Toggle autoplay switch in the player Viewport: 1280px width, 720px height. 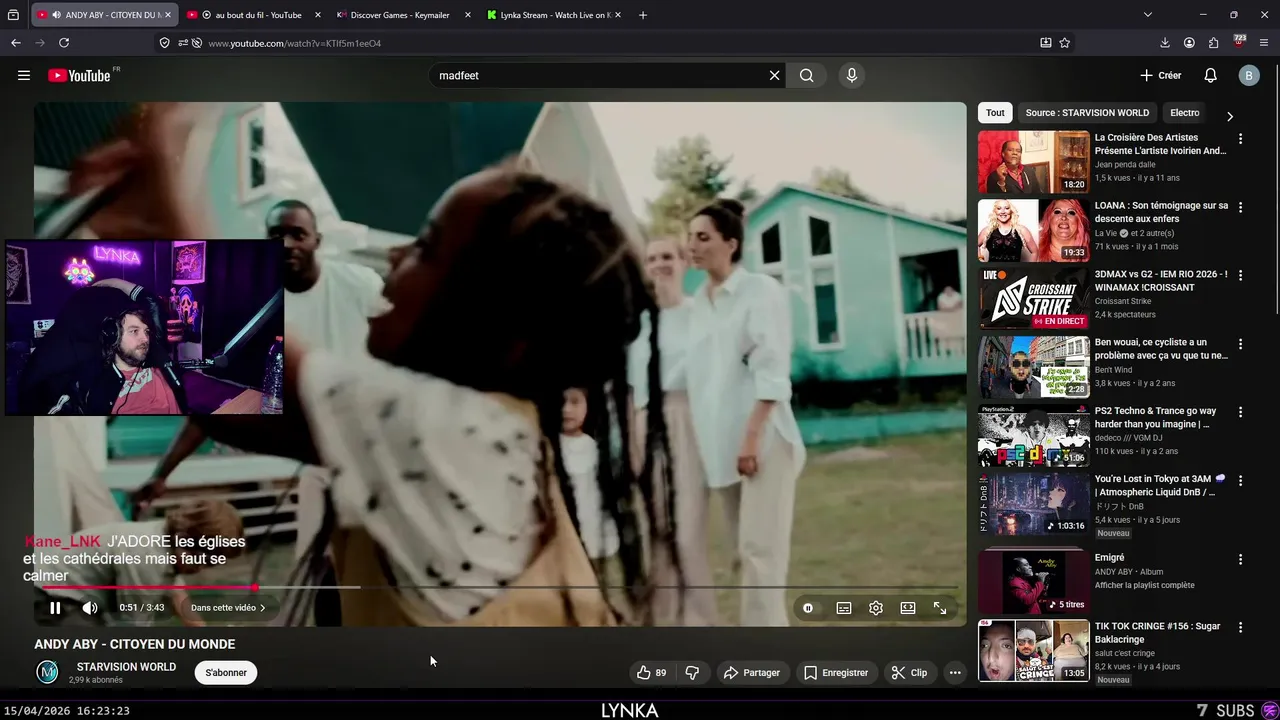(808, 607)
